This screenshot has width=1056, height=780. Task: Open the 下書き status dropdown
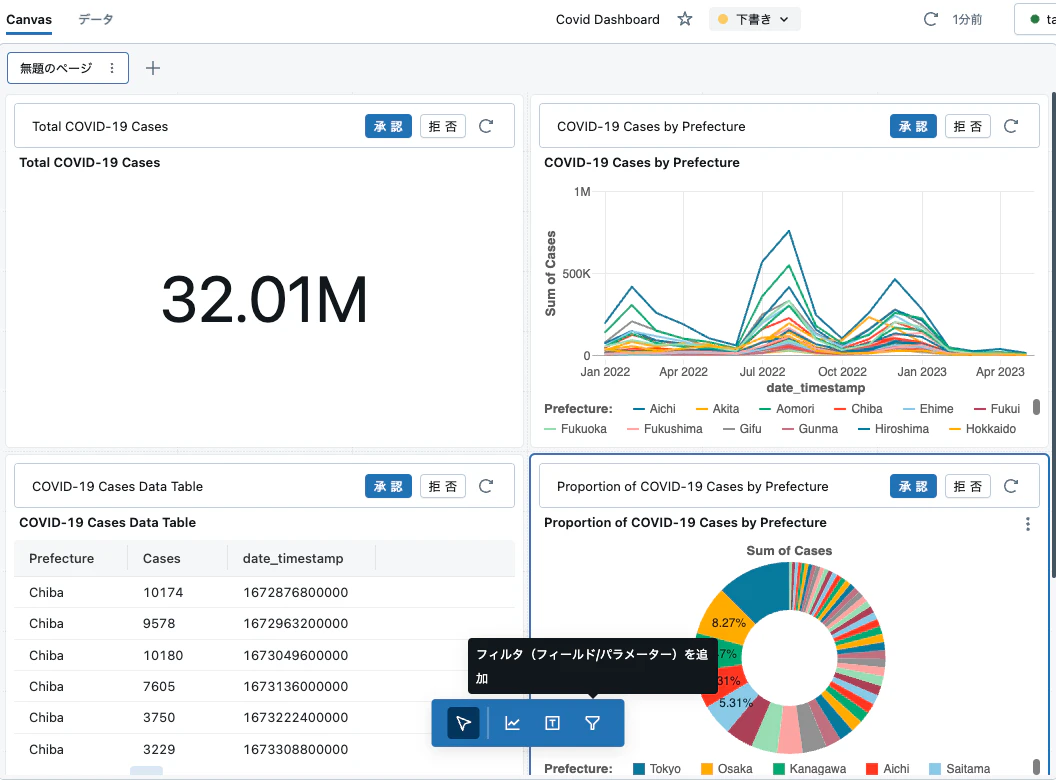click(754, 19)
